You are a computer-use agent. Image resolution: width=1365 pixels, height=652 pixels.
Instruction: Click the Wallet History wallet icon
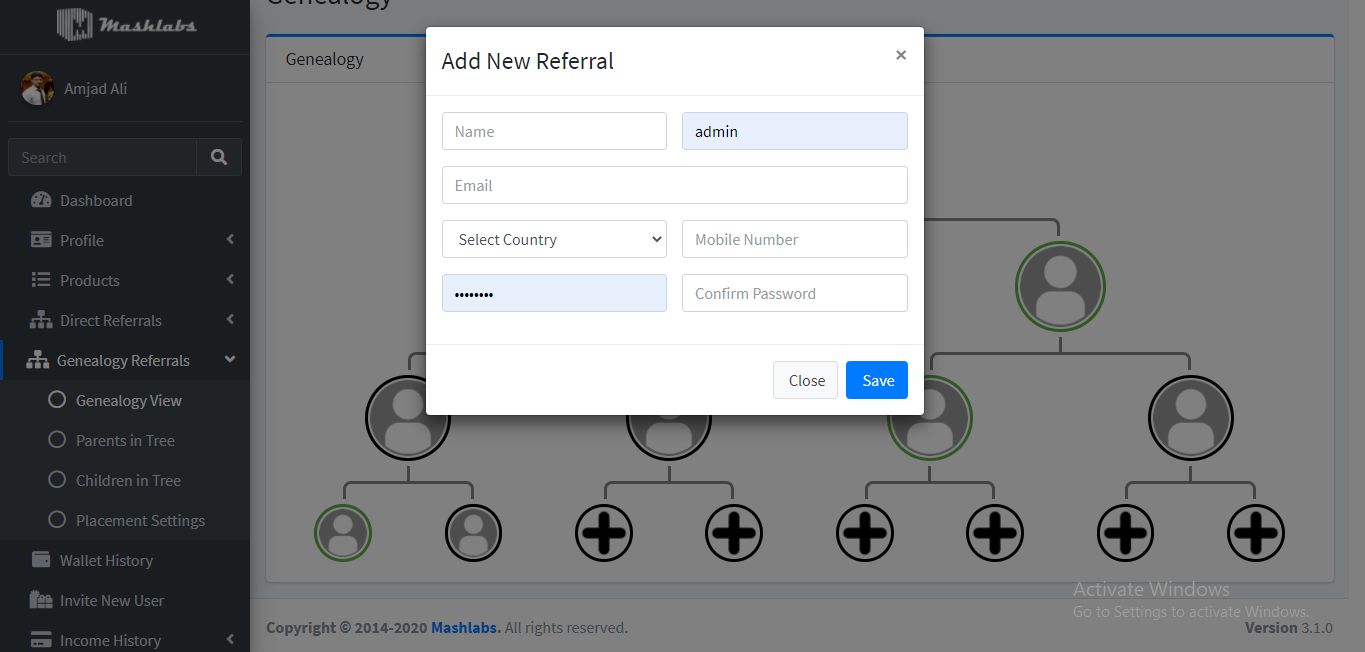[x=41, y=560]
